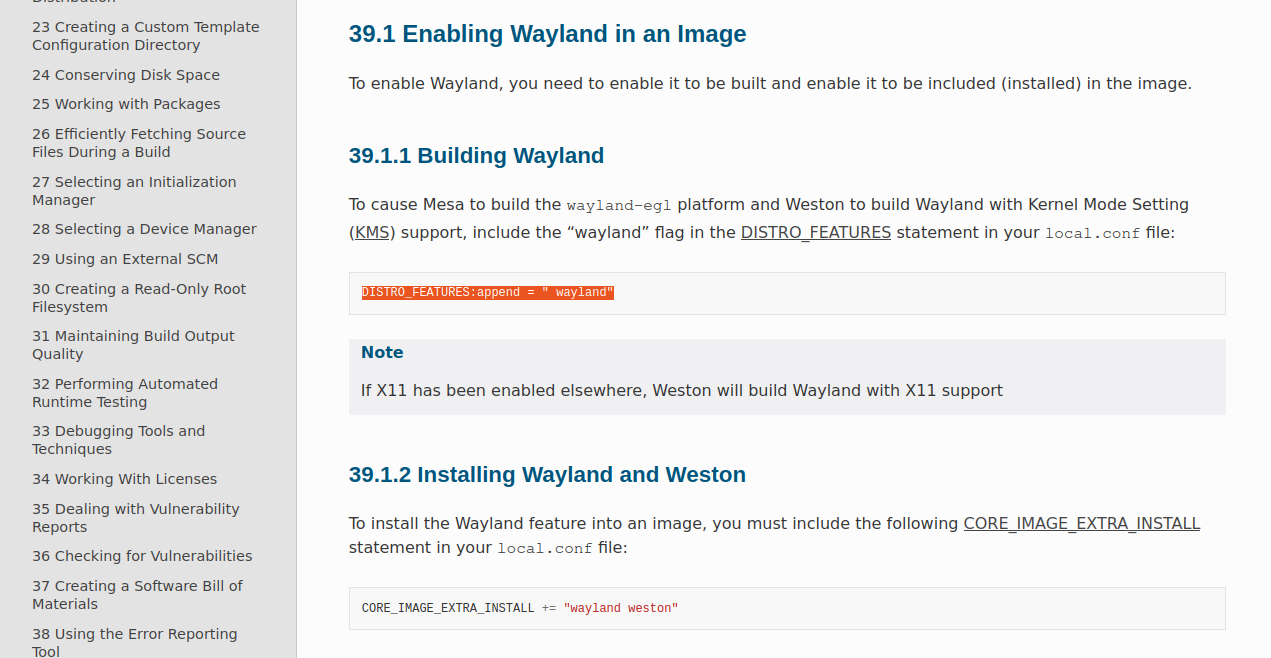Go to chapter 24 Conserving Disk Space
The image size is (1271, 658).
pyautogui.click(x=126, y=75)
